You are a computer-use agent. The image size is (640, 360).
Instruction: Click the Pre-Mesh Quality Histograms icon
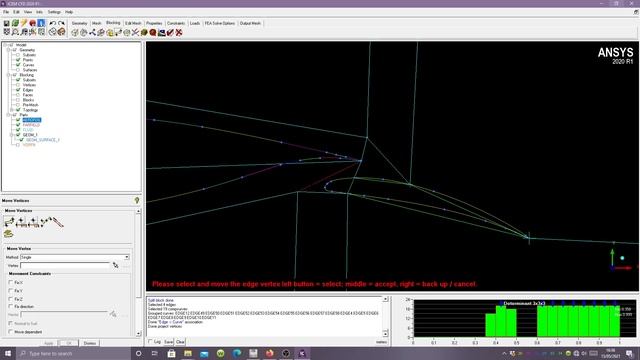click(x=153, y=32)
